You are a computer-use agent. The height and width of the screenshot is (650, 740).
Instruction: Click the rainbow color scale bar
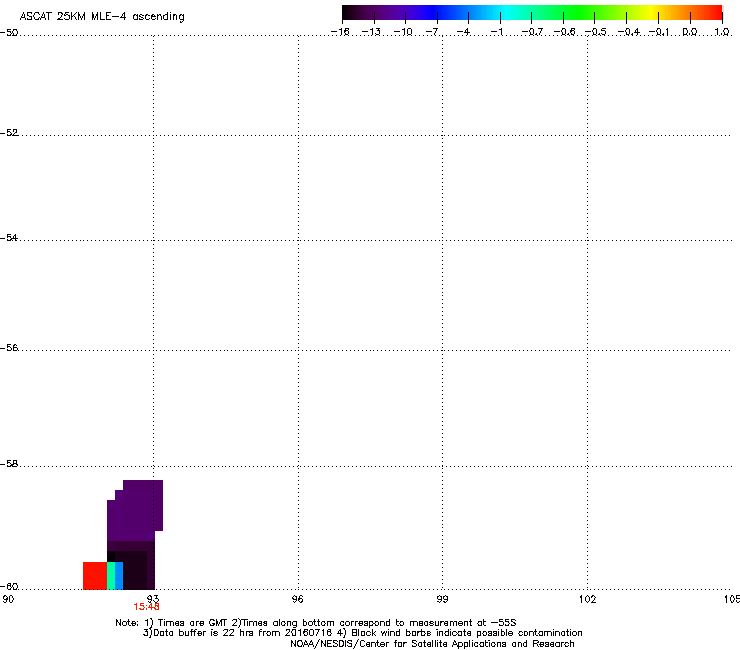(x=532, y=13)
